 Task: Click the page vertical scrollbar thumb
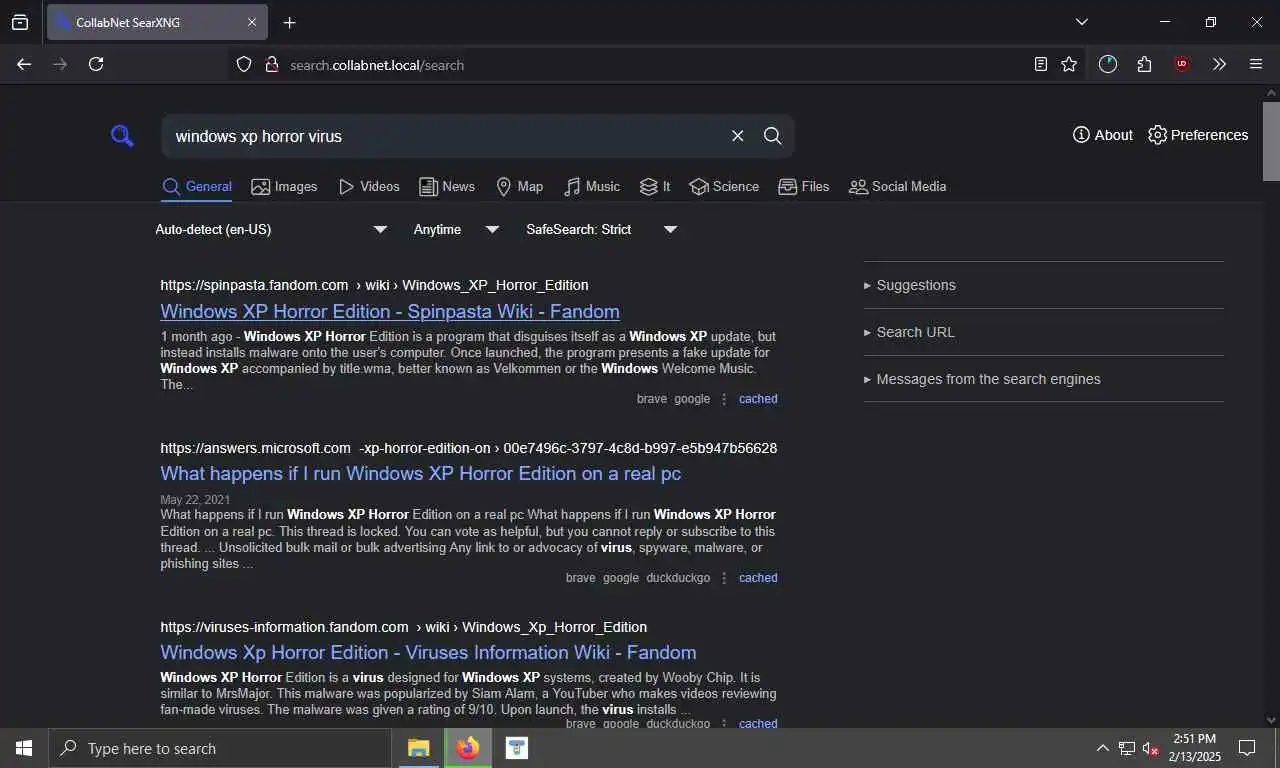coord(1271,140)
